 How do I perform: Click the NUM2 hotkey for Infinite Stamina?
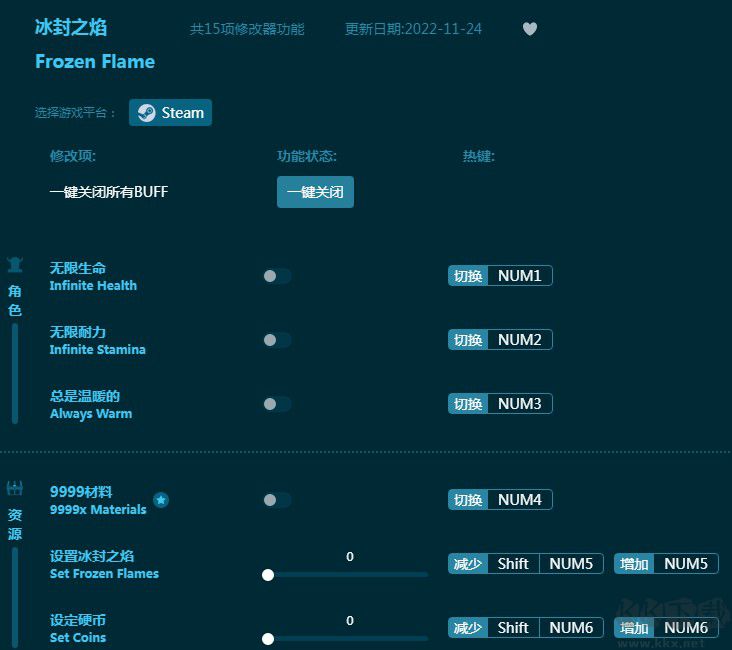(x=519, y=340)
